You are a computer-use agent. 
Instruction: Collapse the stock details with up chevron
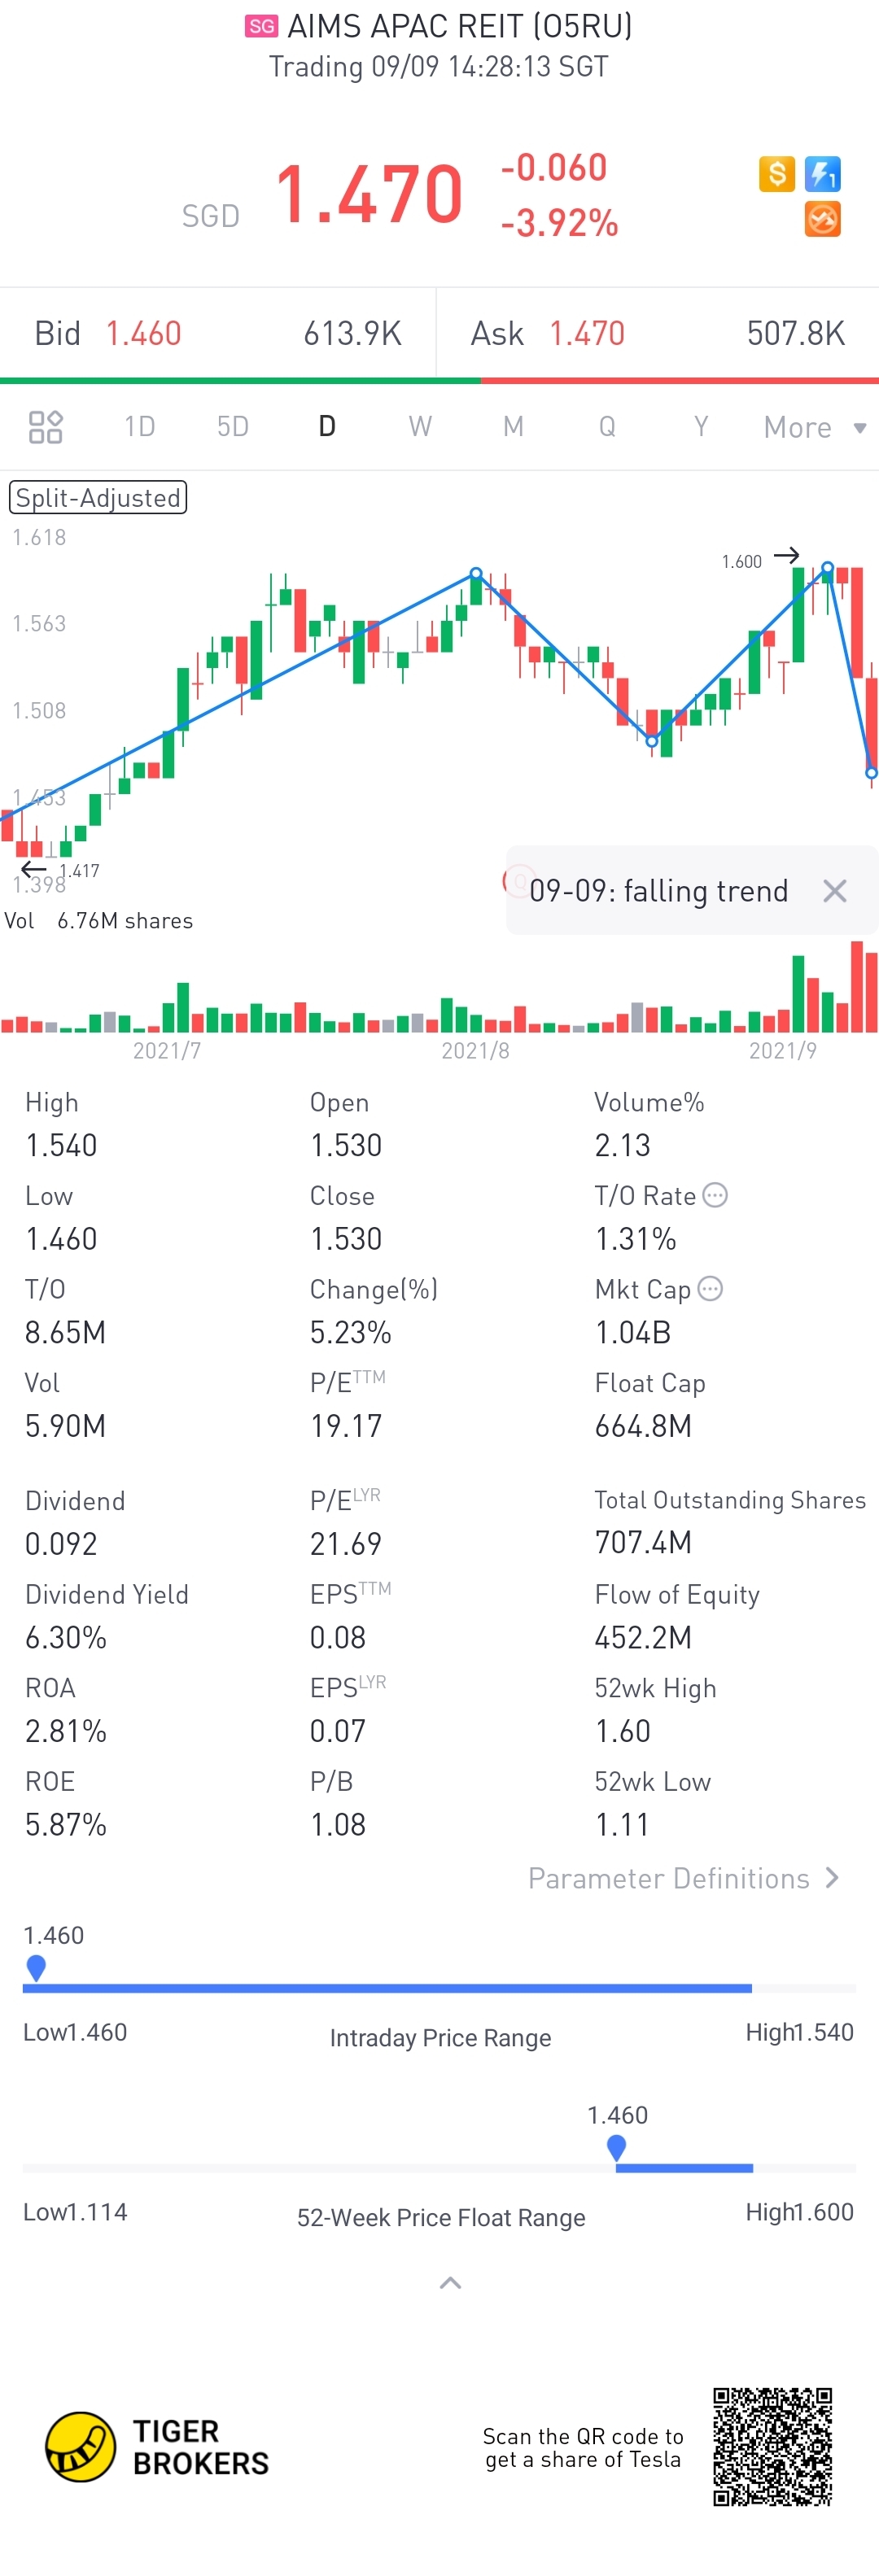tap(450, 2283)
